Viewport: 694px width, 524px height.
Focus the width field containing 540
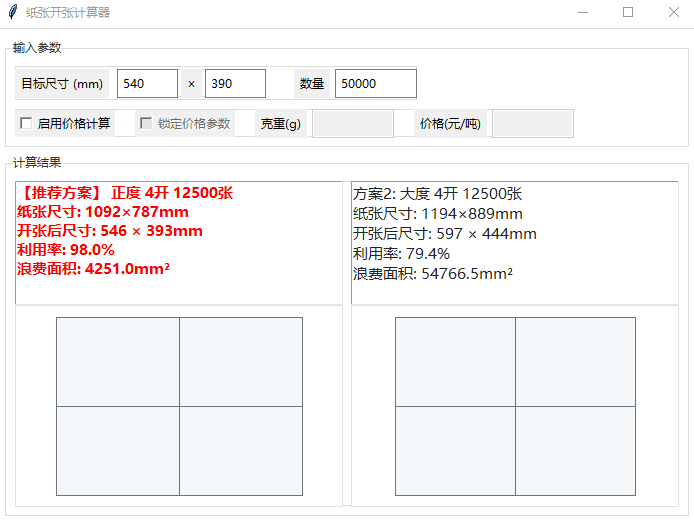click(147, 84)
